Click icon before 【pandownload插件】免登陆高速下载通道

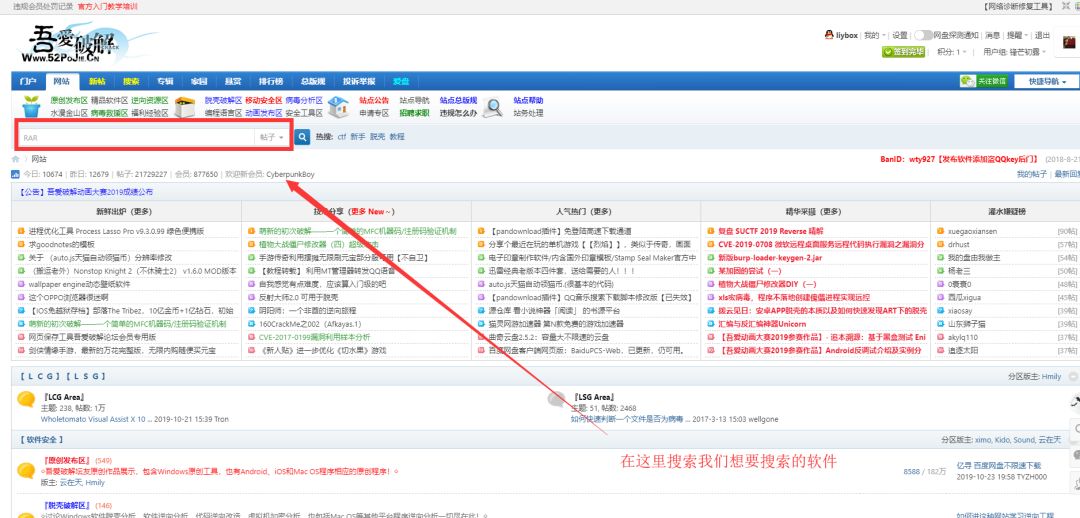coord(481,231)
